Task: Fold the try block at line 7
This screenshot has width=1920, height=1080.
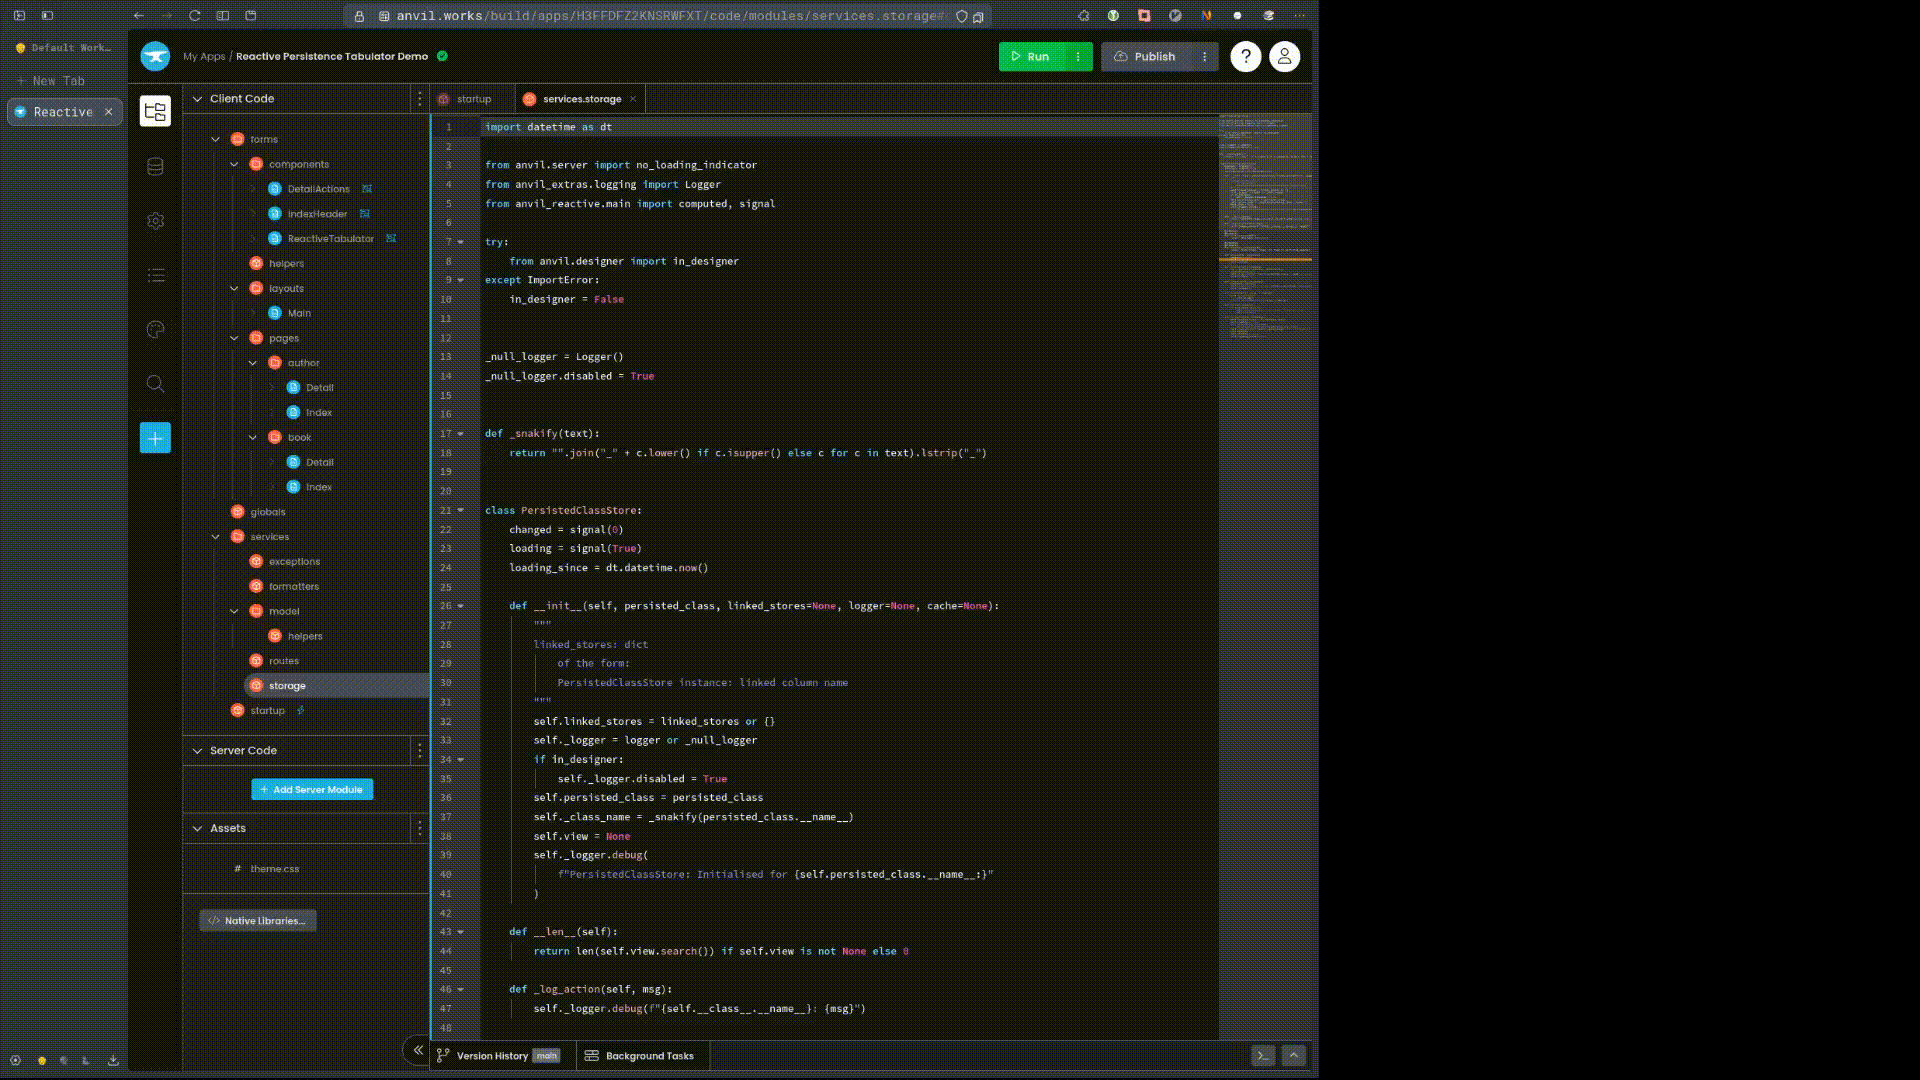Action: click(461, 242)
